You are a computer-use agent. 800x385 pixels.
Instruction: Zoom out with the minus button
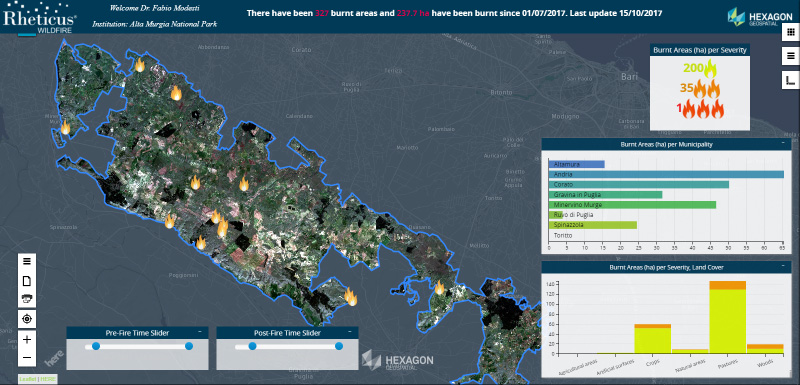27,357
